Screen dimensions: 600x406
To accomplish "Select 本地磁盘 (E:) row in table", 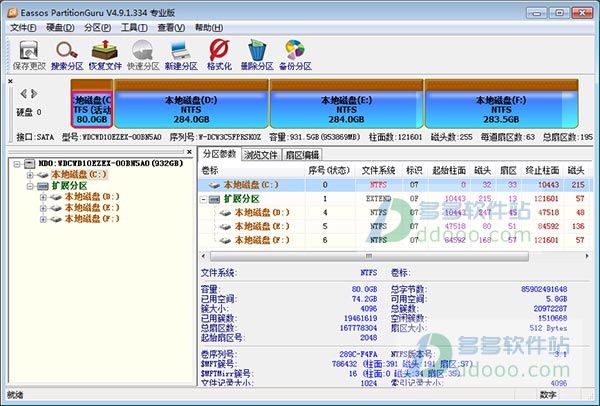I will tap(396, 227).
